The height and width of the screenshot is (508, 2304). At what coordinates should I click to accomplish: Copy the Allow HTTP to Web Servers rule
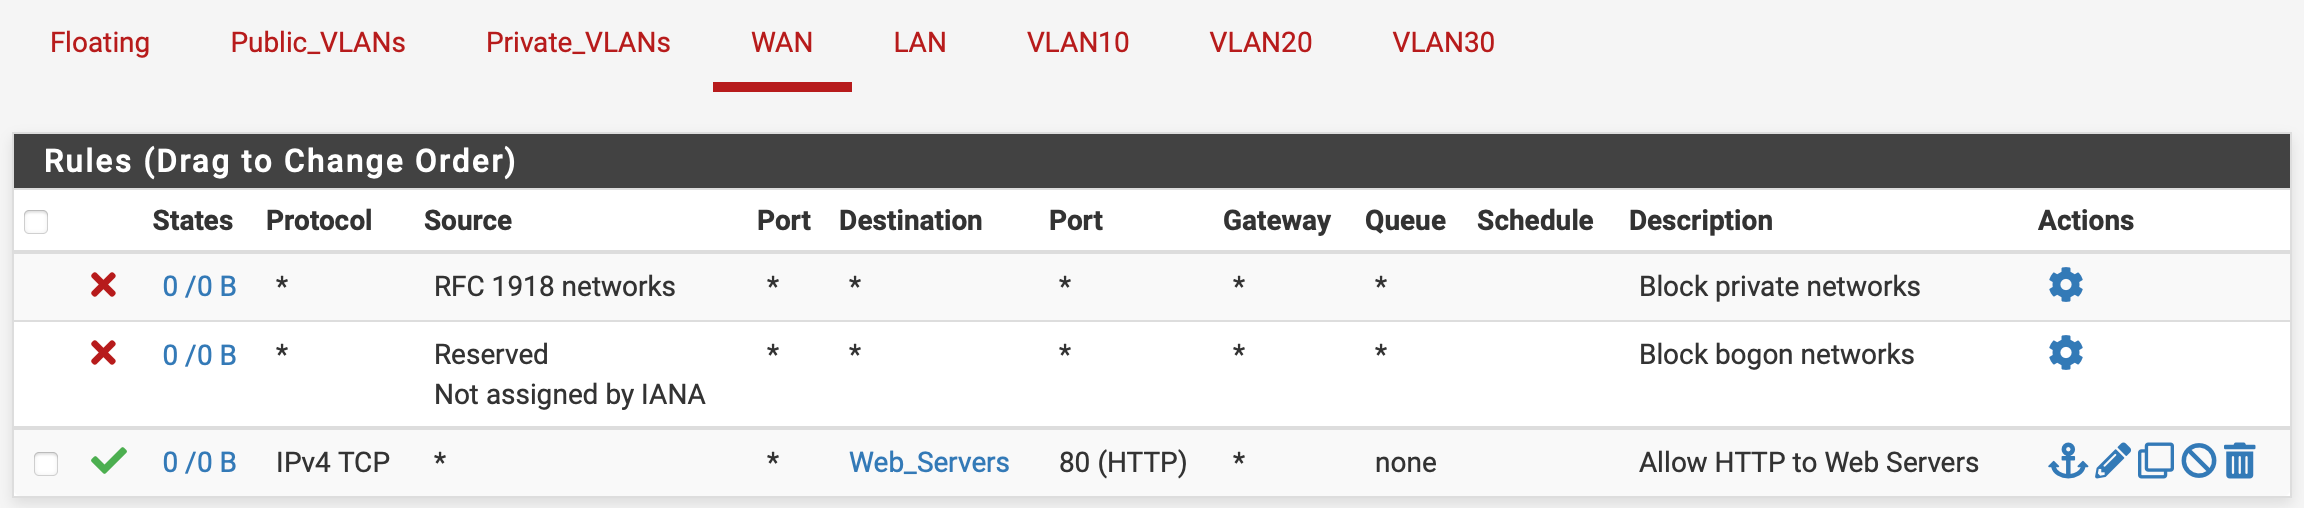(2155, 461)
